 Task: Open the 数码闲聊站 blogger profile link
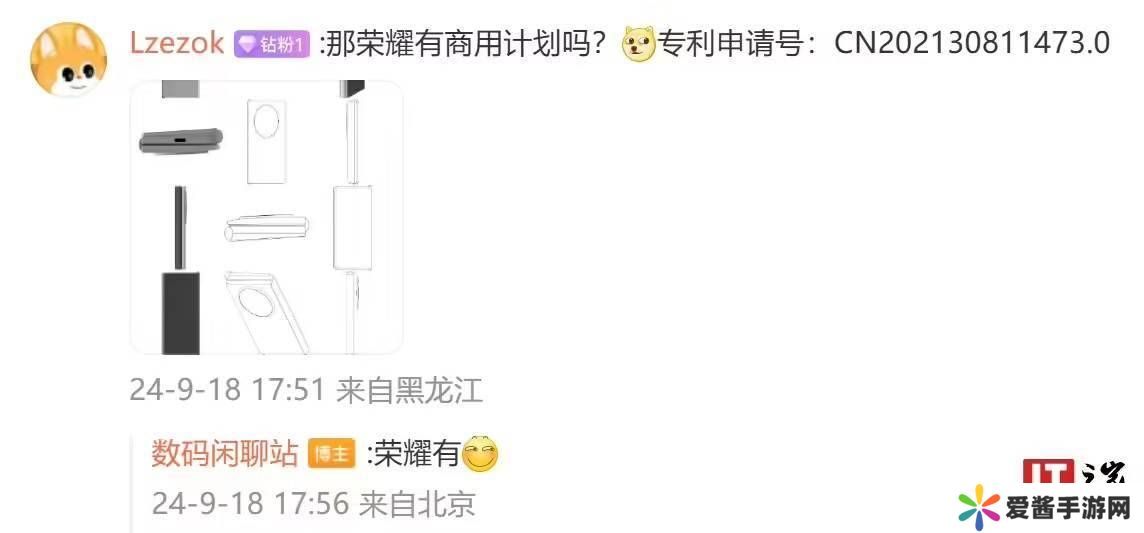[225, 454]
